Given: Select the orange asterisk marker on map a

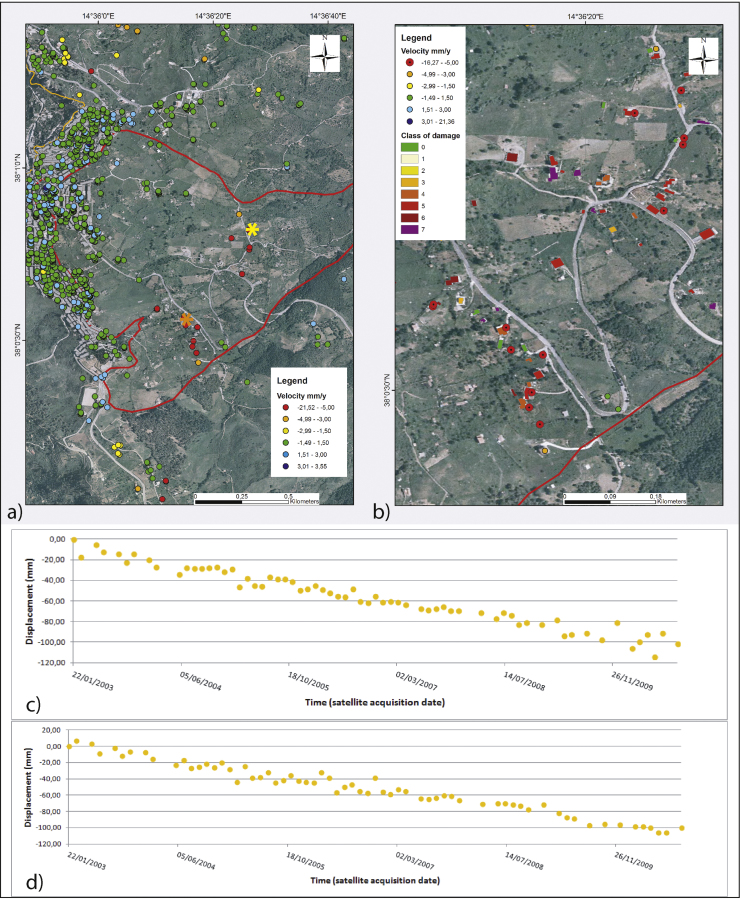Looking at the screenshot, I should tap(186, 319).
